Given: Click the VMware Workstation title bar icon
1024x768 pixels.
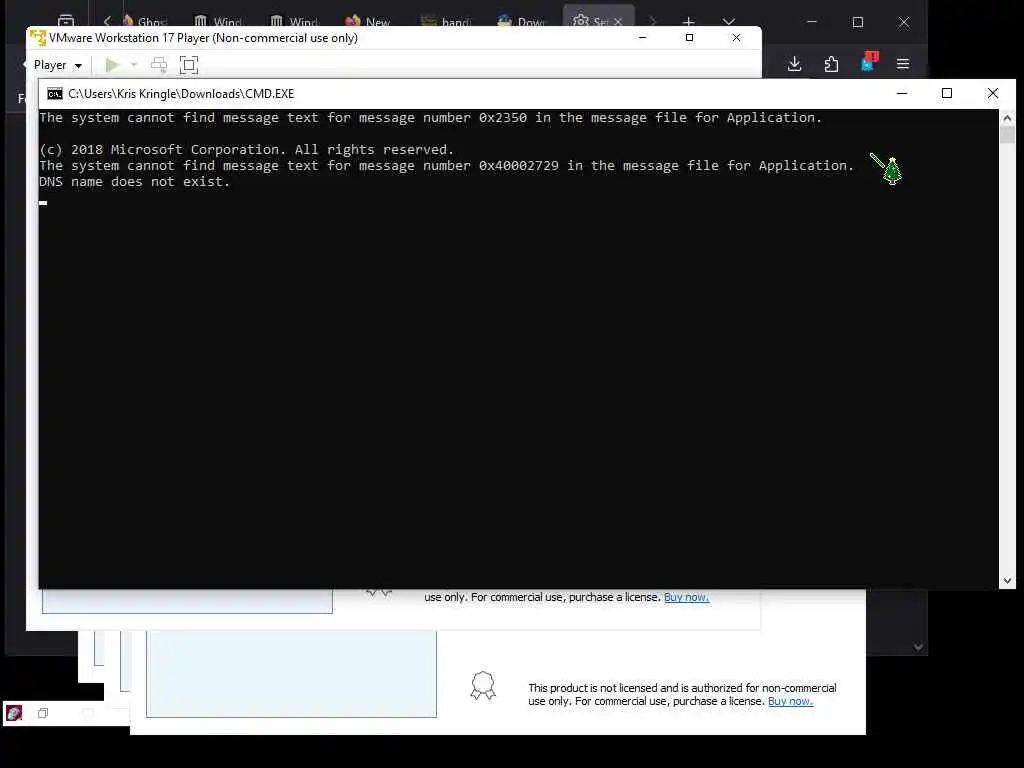Looking at the screenshot, I should point(38,38).
